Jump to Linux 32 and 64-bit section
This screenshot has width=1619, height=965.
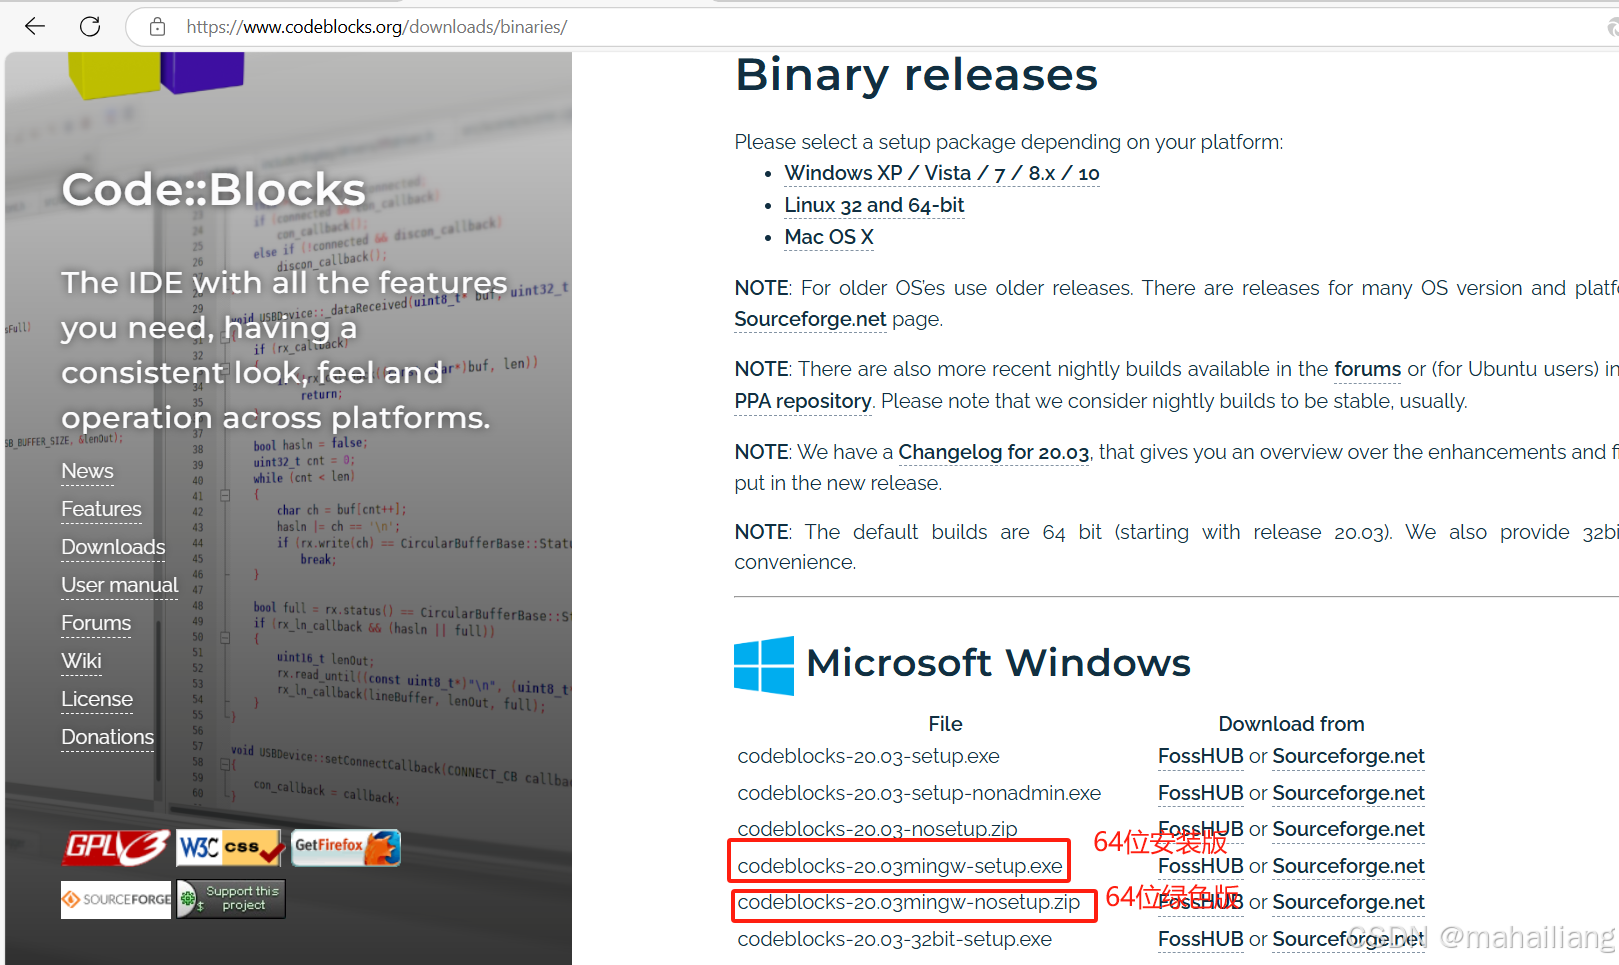click(874, 205)
